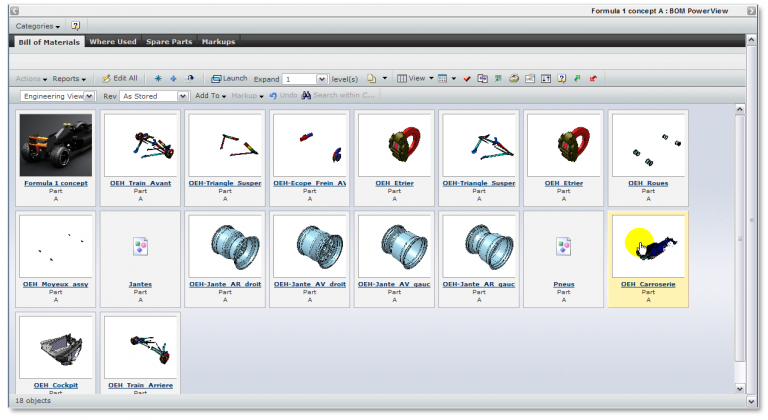Click the Launch button icon
This screenshot has width=768, height=420.
(x=216, y=78)
